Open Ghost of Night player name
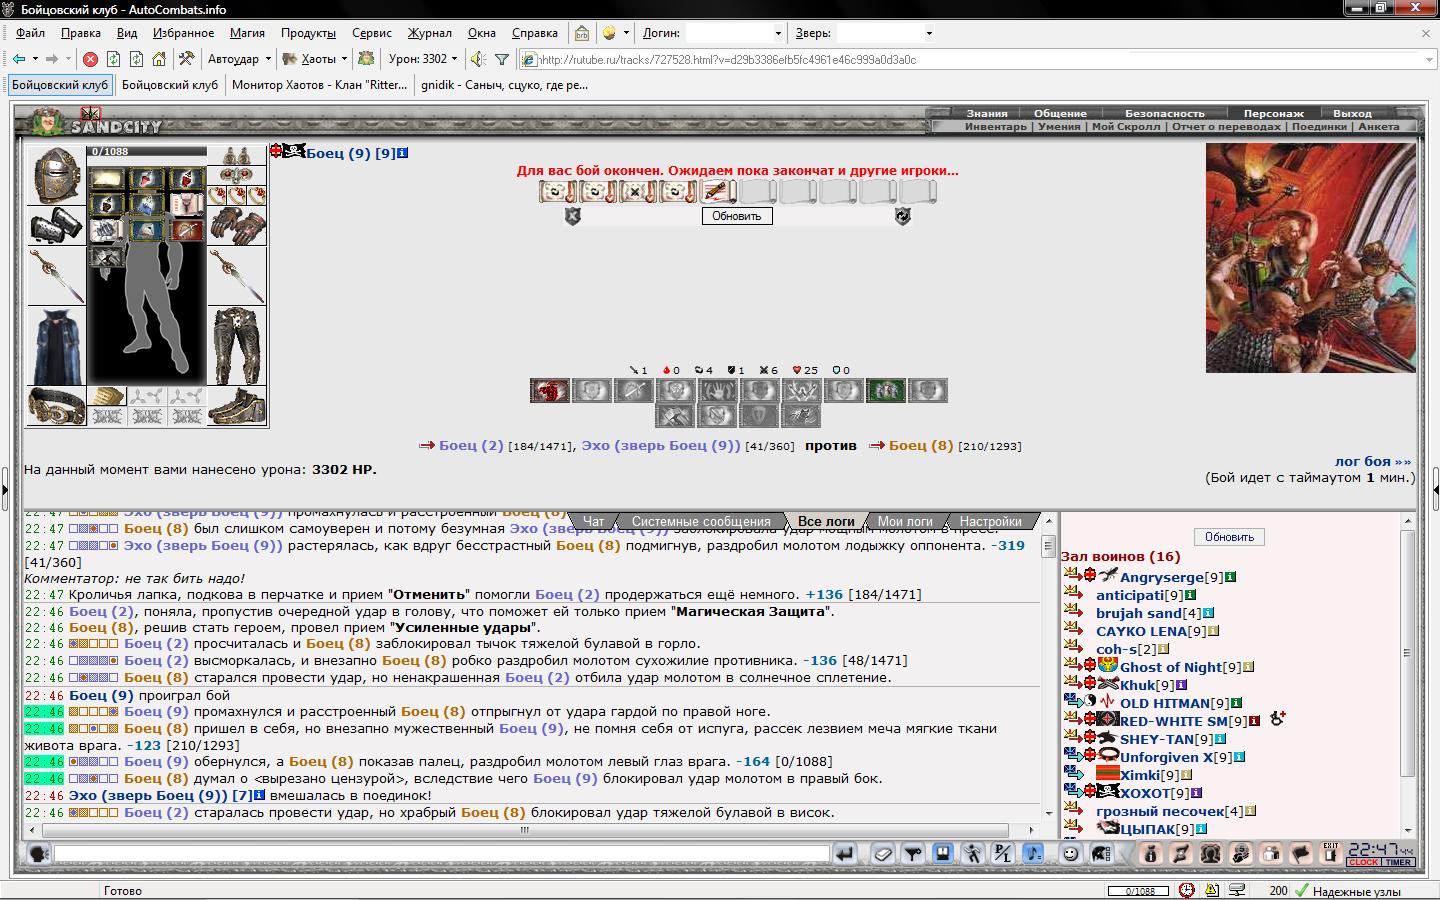1440x900 pixels. (1171, 667)
